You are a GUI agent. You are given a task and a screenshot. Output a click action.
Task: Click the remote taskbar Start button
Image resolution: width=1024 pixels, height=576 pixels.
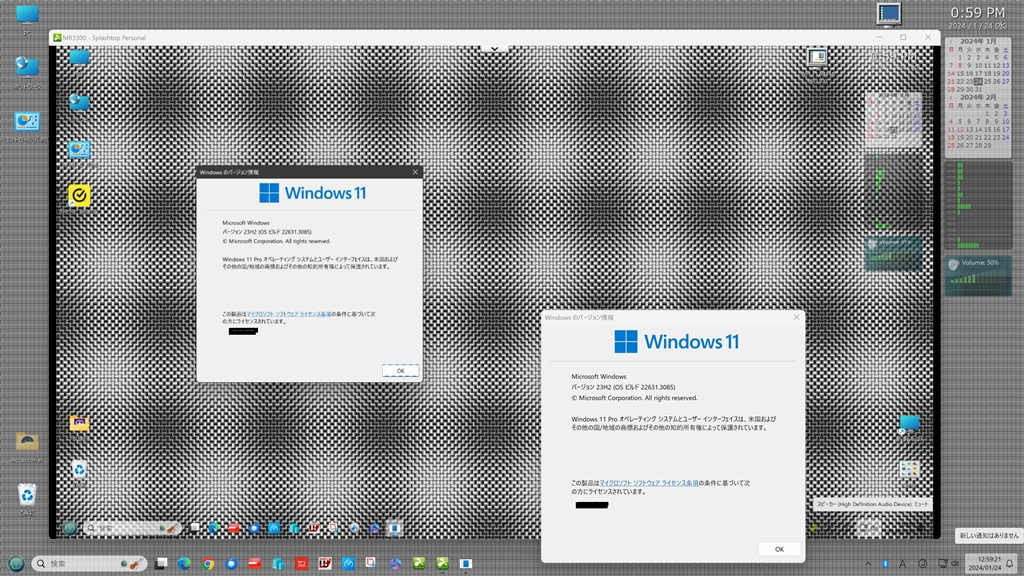click(70, 528)
